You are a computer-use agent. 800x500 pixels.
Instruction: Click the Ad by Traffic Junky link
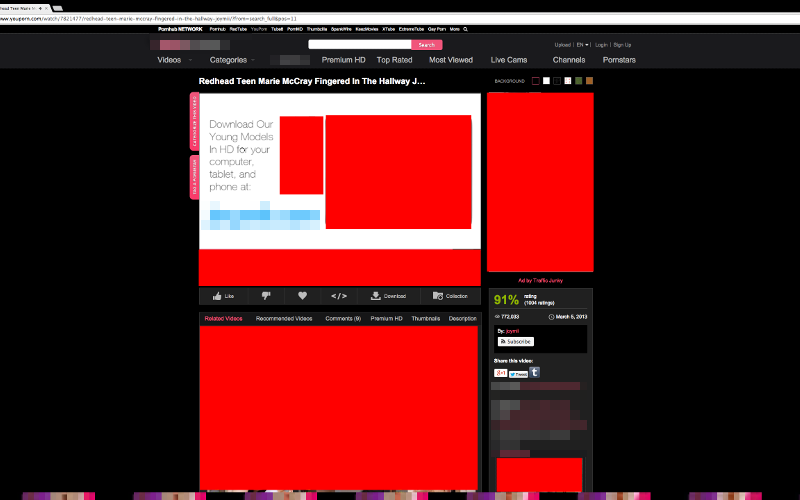pyautogui.click(x=540, y=281)
